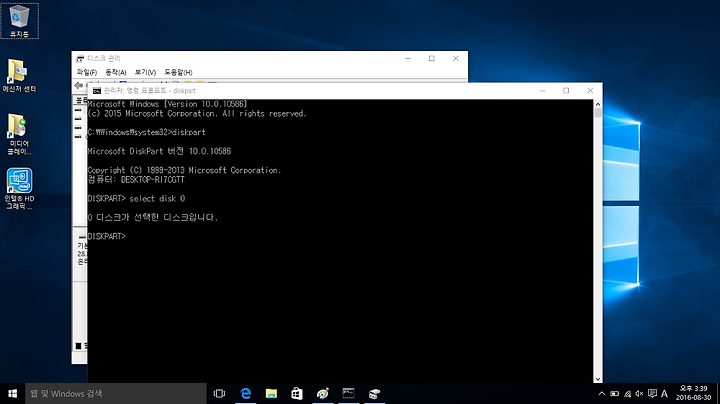
Task: Open the Action Center notifications icon
Action: pos(652,393)
